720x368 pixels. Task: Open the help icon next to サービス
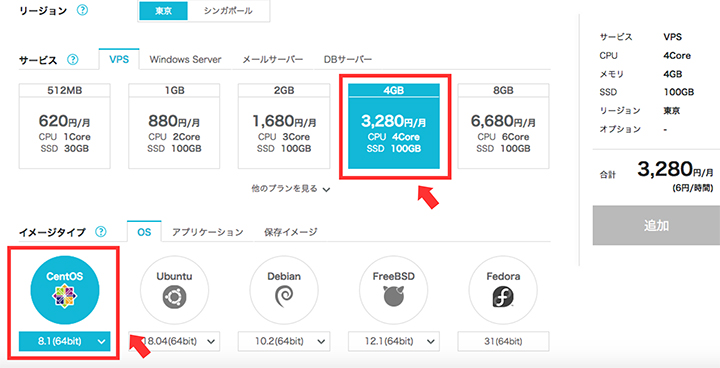[x=73, y=59]
